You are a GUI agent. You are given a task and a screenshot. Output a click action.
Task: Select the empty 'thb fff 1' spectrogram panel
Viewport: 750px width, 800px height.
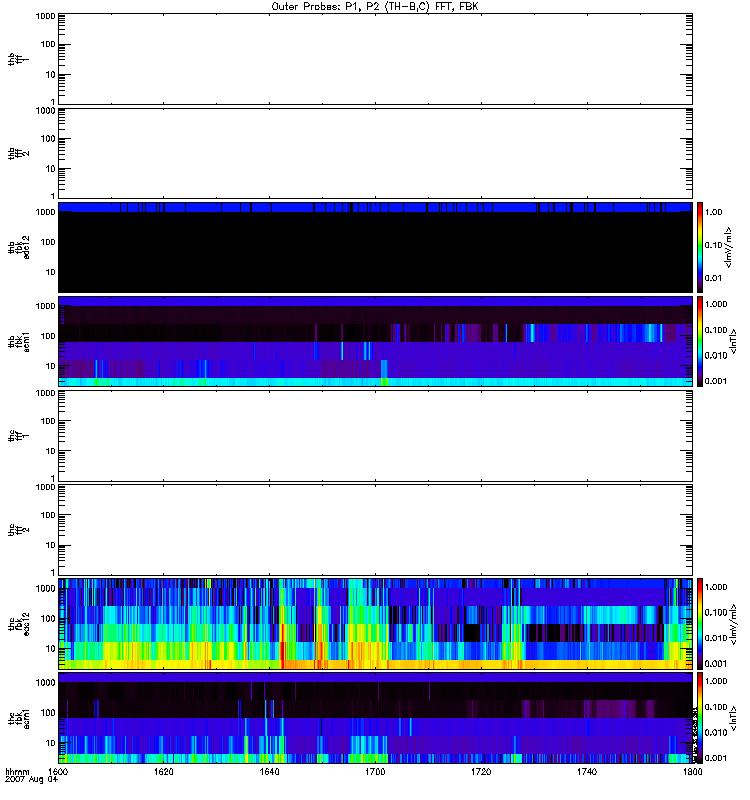point(375,59)
